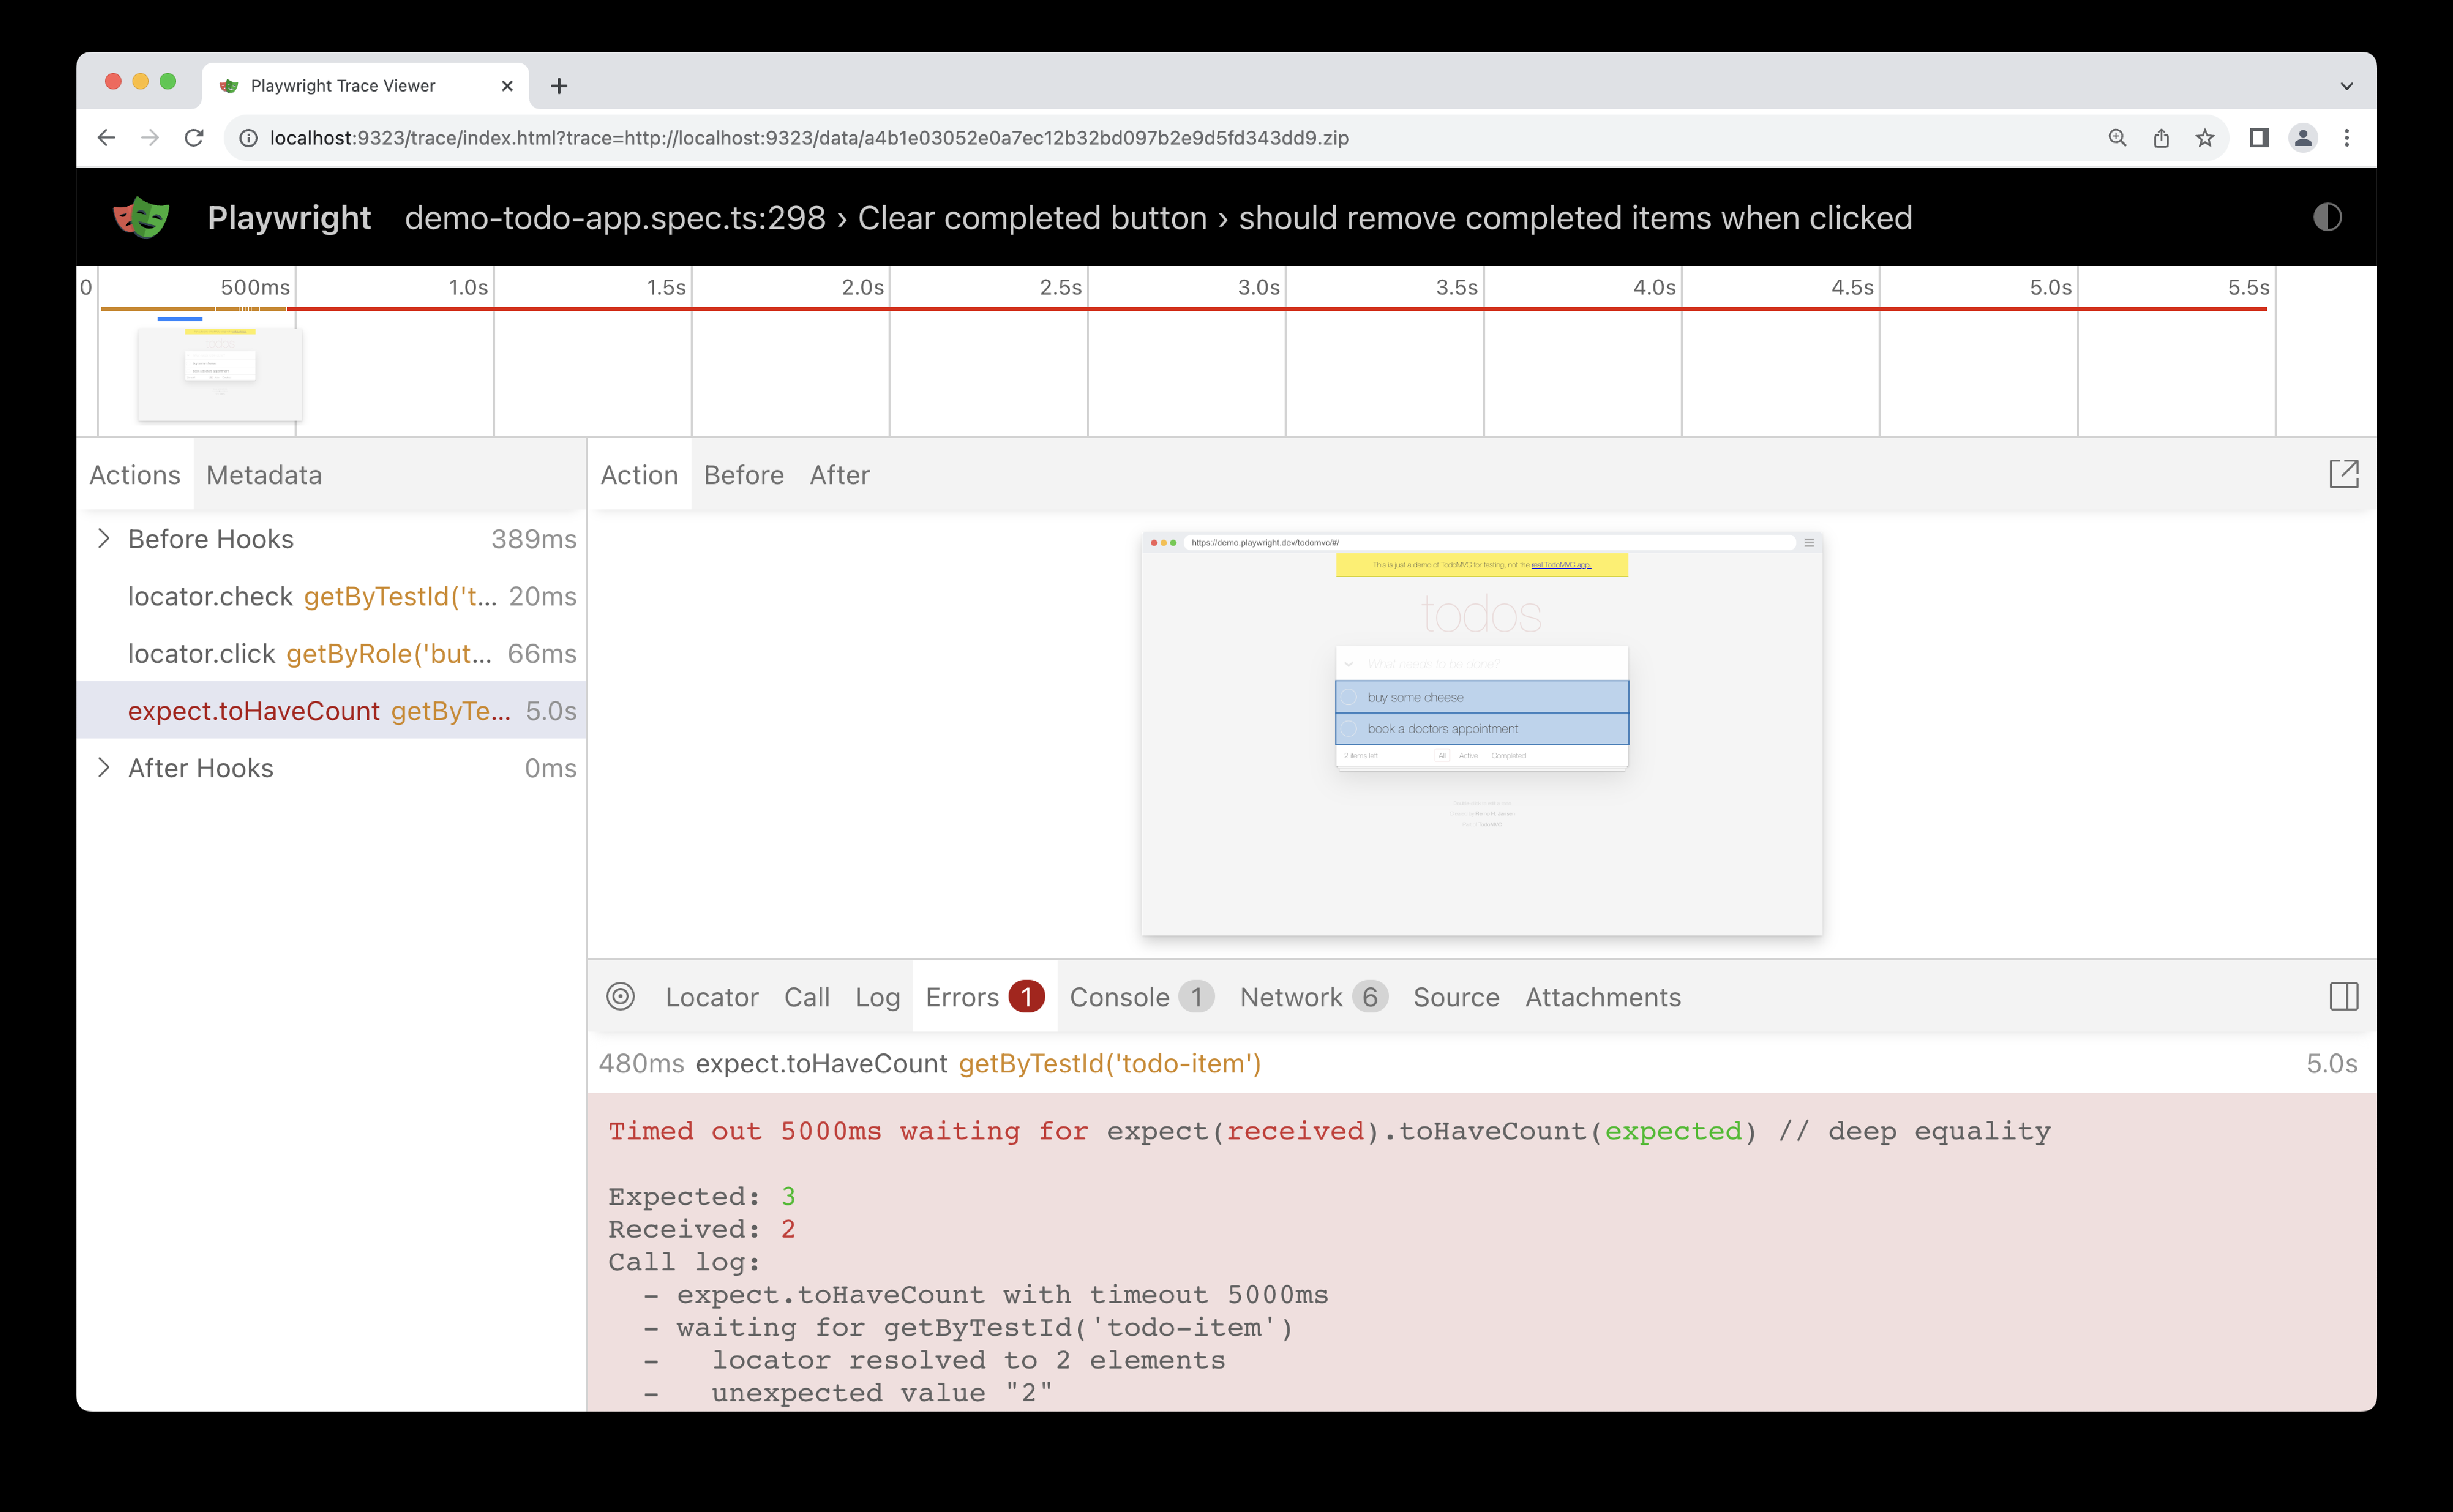Toggle the dark/light theme icon
Viewport: 2453px width, 1512px height.
tap(2327, 217)
